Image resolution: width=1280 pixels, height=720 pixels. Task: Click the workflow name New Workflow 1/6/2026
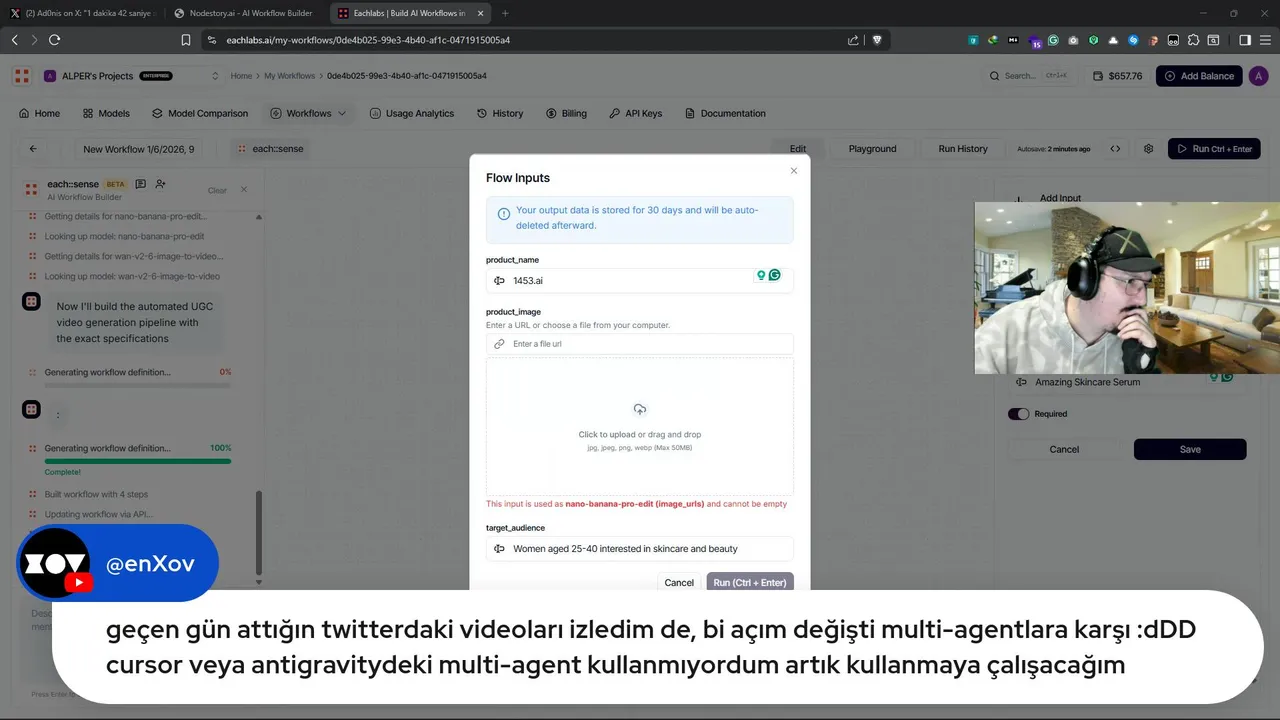pos(139,149)
